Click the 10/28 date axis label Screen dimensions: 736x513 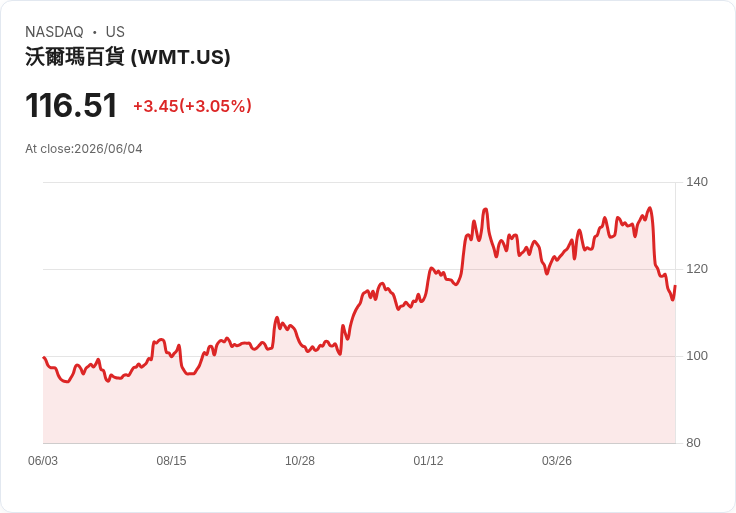300,461
